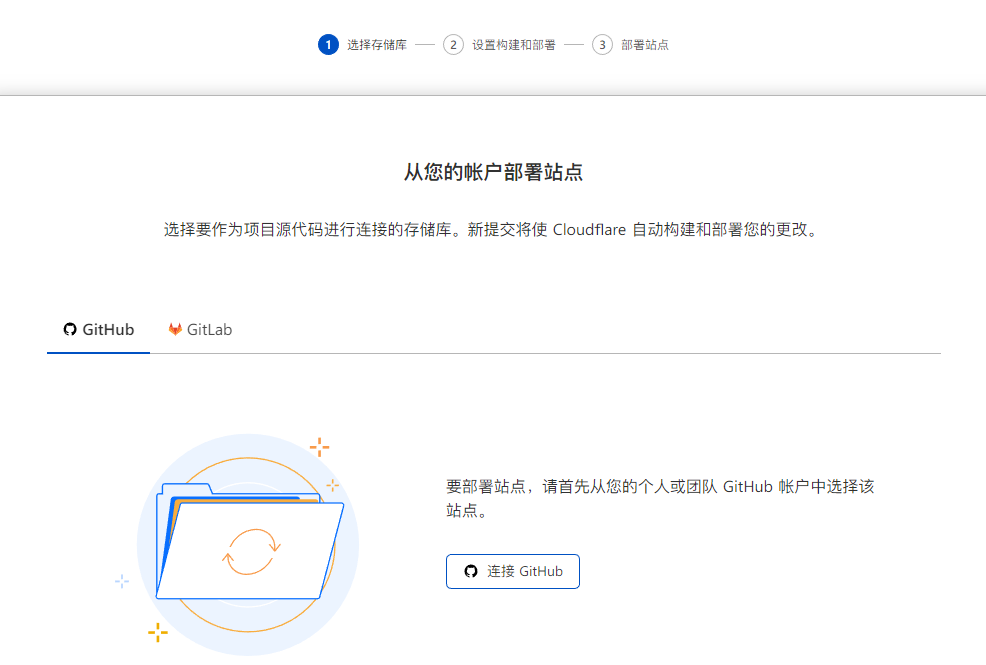Click the pale blue sparkle left of folder
The width and height of the screenshot is (986, 665).
[x=121, y=581]
